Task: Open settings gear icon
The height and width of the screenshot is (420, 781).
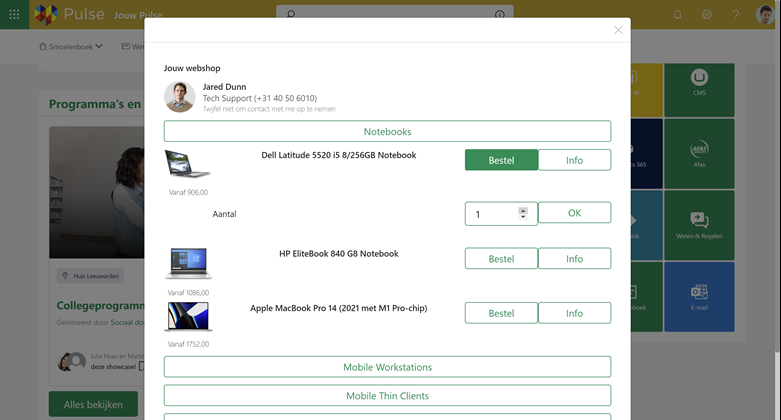Action: 706,14
